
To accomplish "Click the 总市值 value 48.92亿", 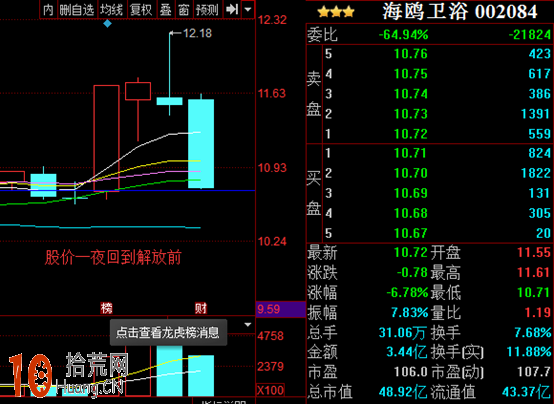I will tap(403, 392).
